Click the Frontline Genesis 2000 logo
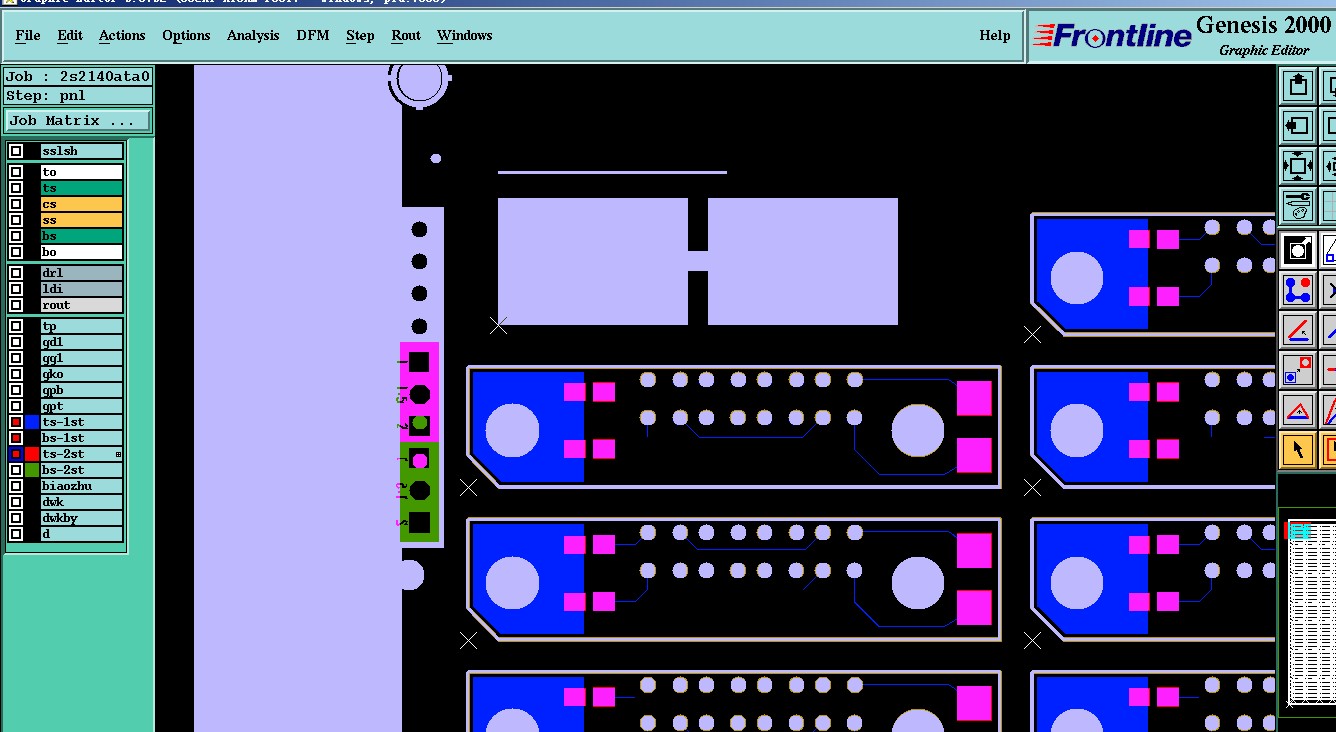The width and height of the screenshot is (1336, 732). point(1182,36)
